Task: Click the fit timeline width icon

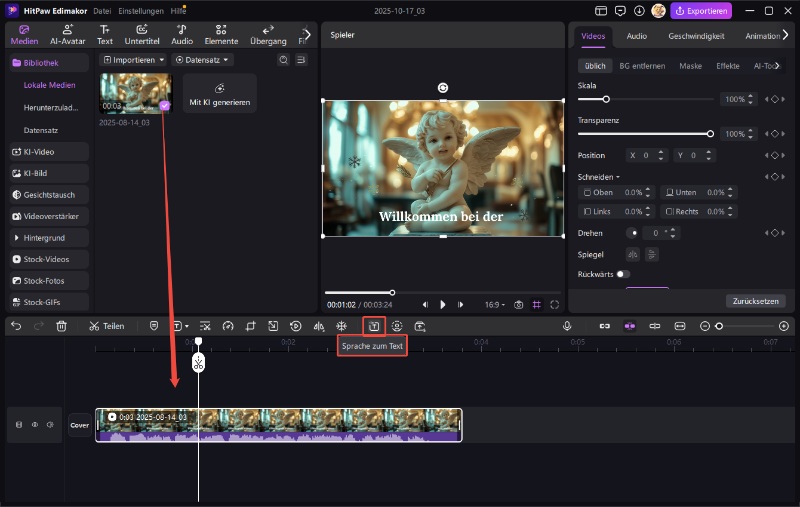Action: [x=680, y=326]
